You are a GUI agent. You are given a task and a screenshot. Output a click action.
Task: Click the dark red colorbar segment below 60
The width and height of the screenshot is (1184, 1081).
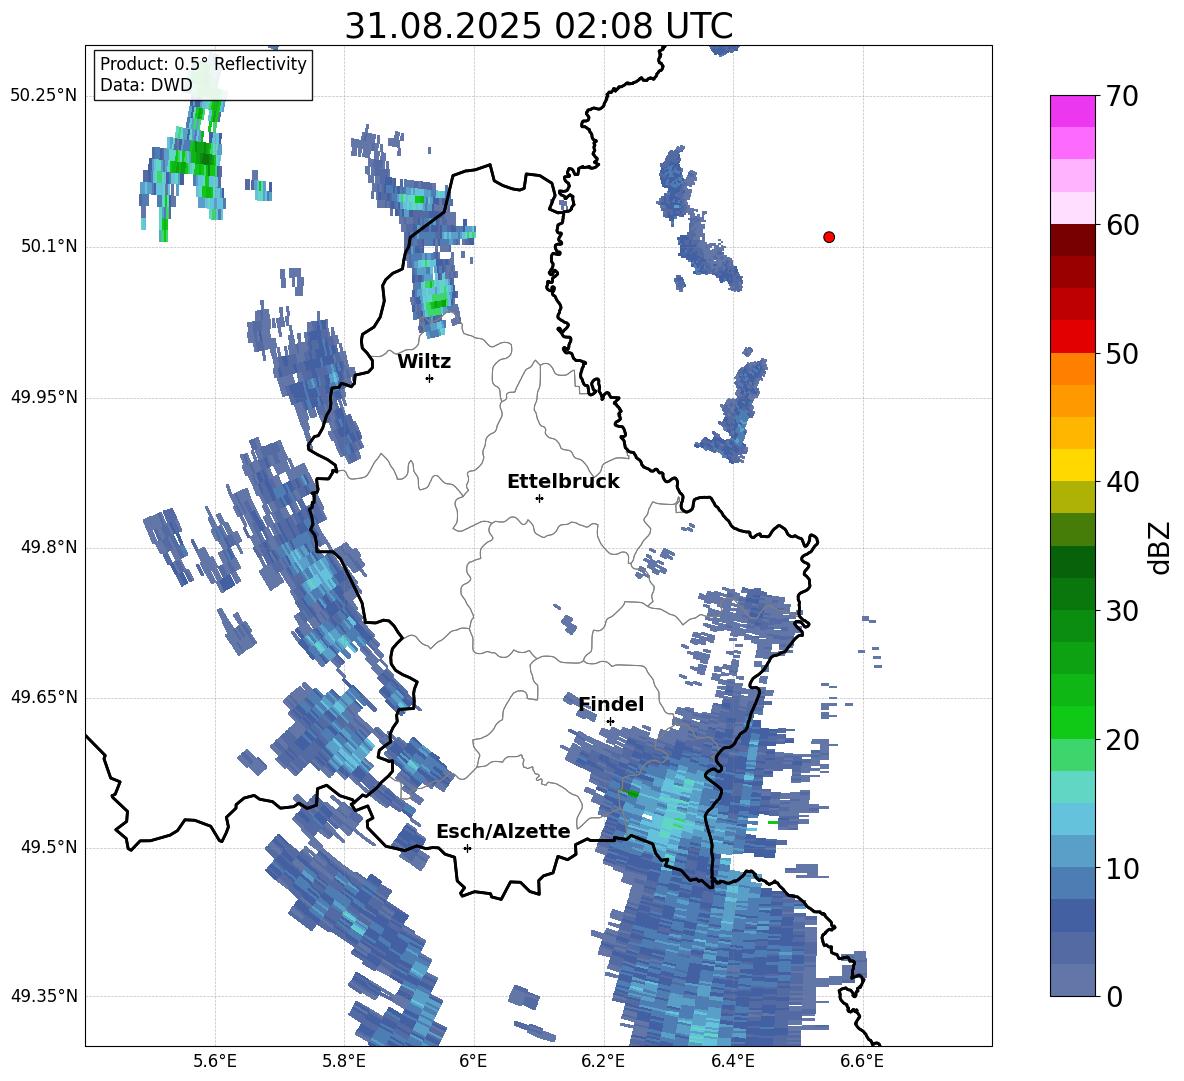[1072, 240]
